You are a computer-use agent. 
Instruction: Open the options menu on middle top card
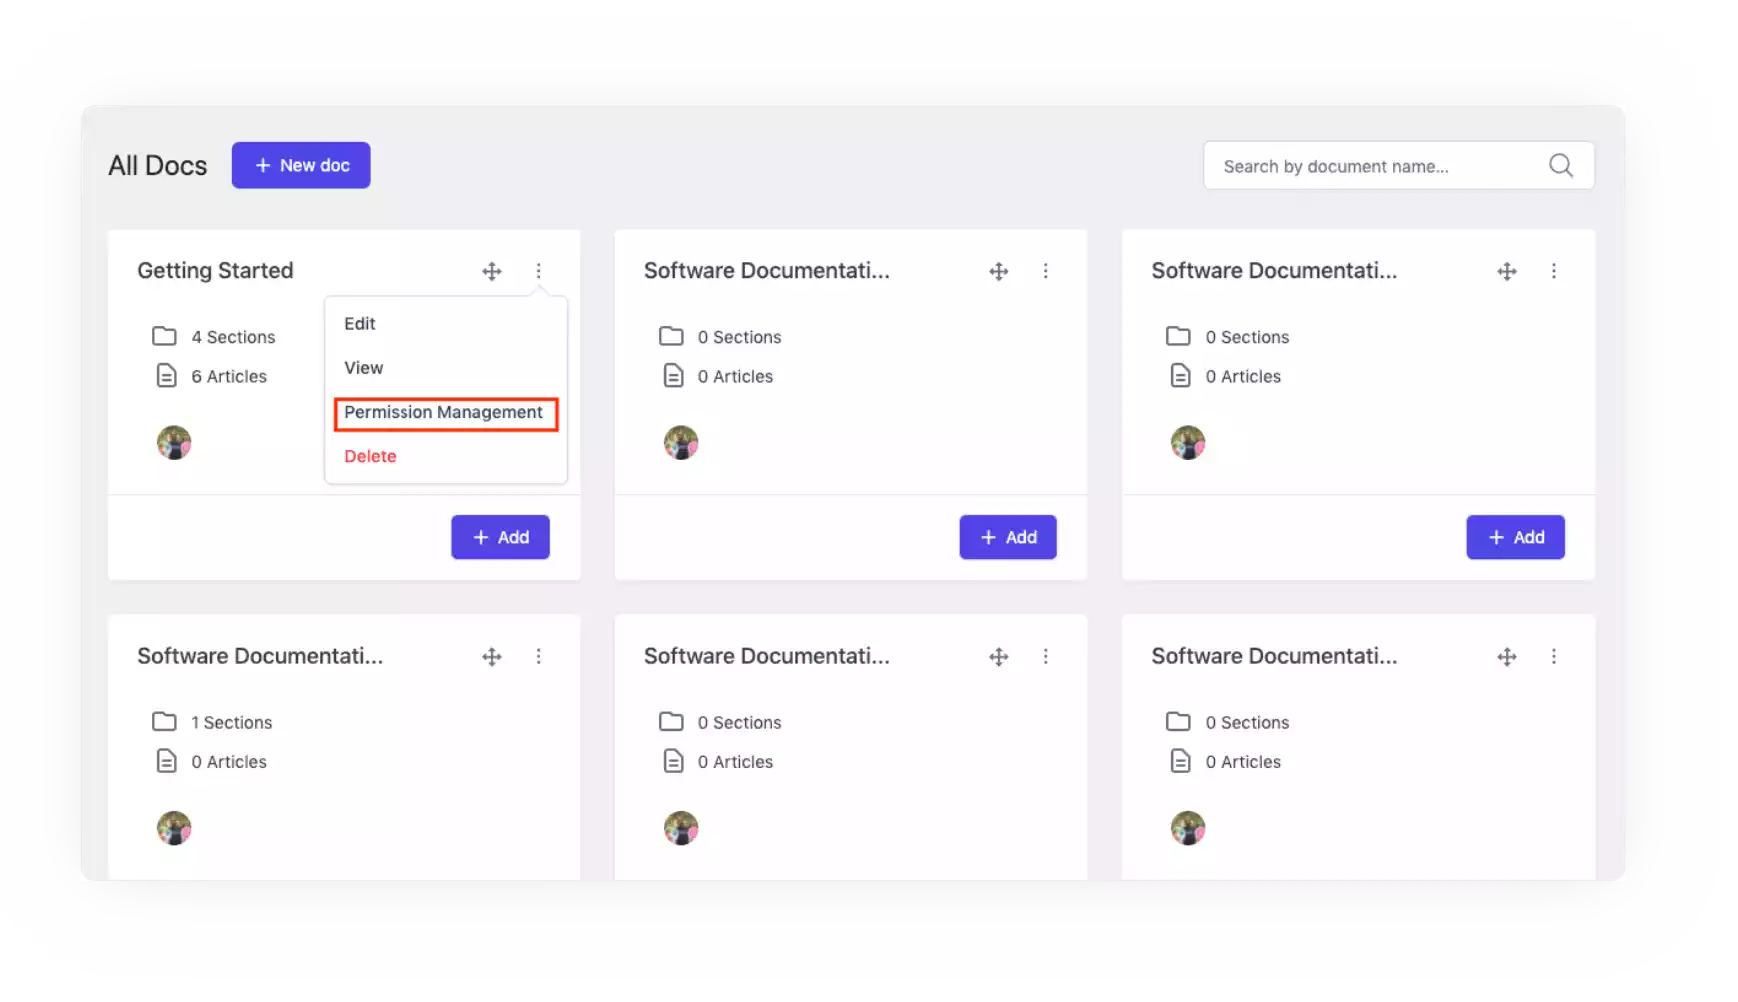(1046, 271)
